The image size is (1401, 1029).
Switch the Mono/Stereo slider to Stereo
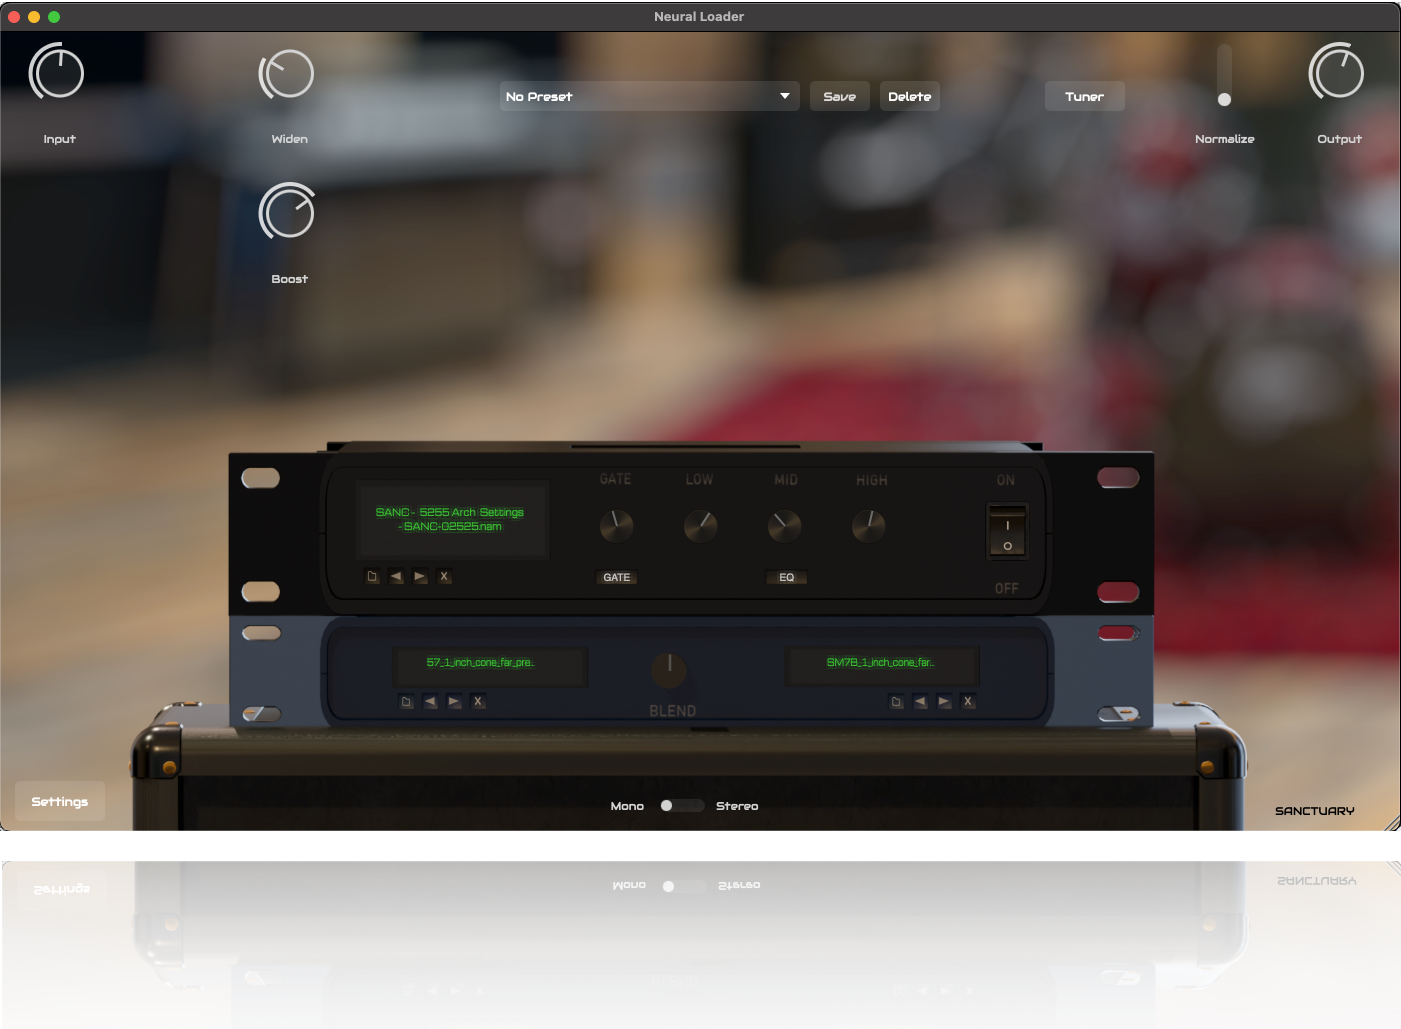point(697,805)
